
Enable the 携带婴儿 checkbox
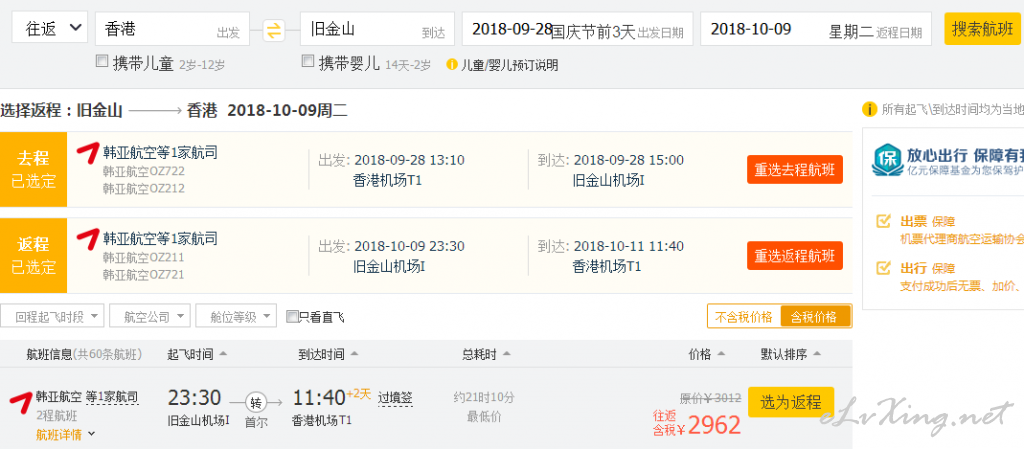[x=308, y=61]
